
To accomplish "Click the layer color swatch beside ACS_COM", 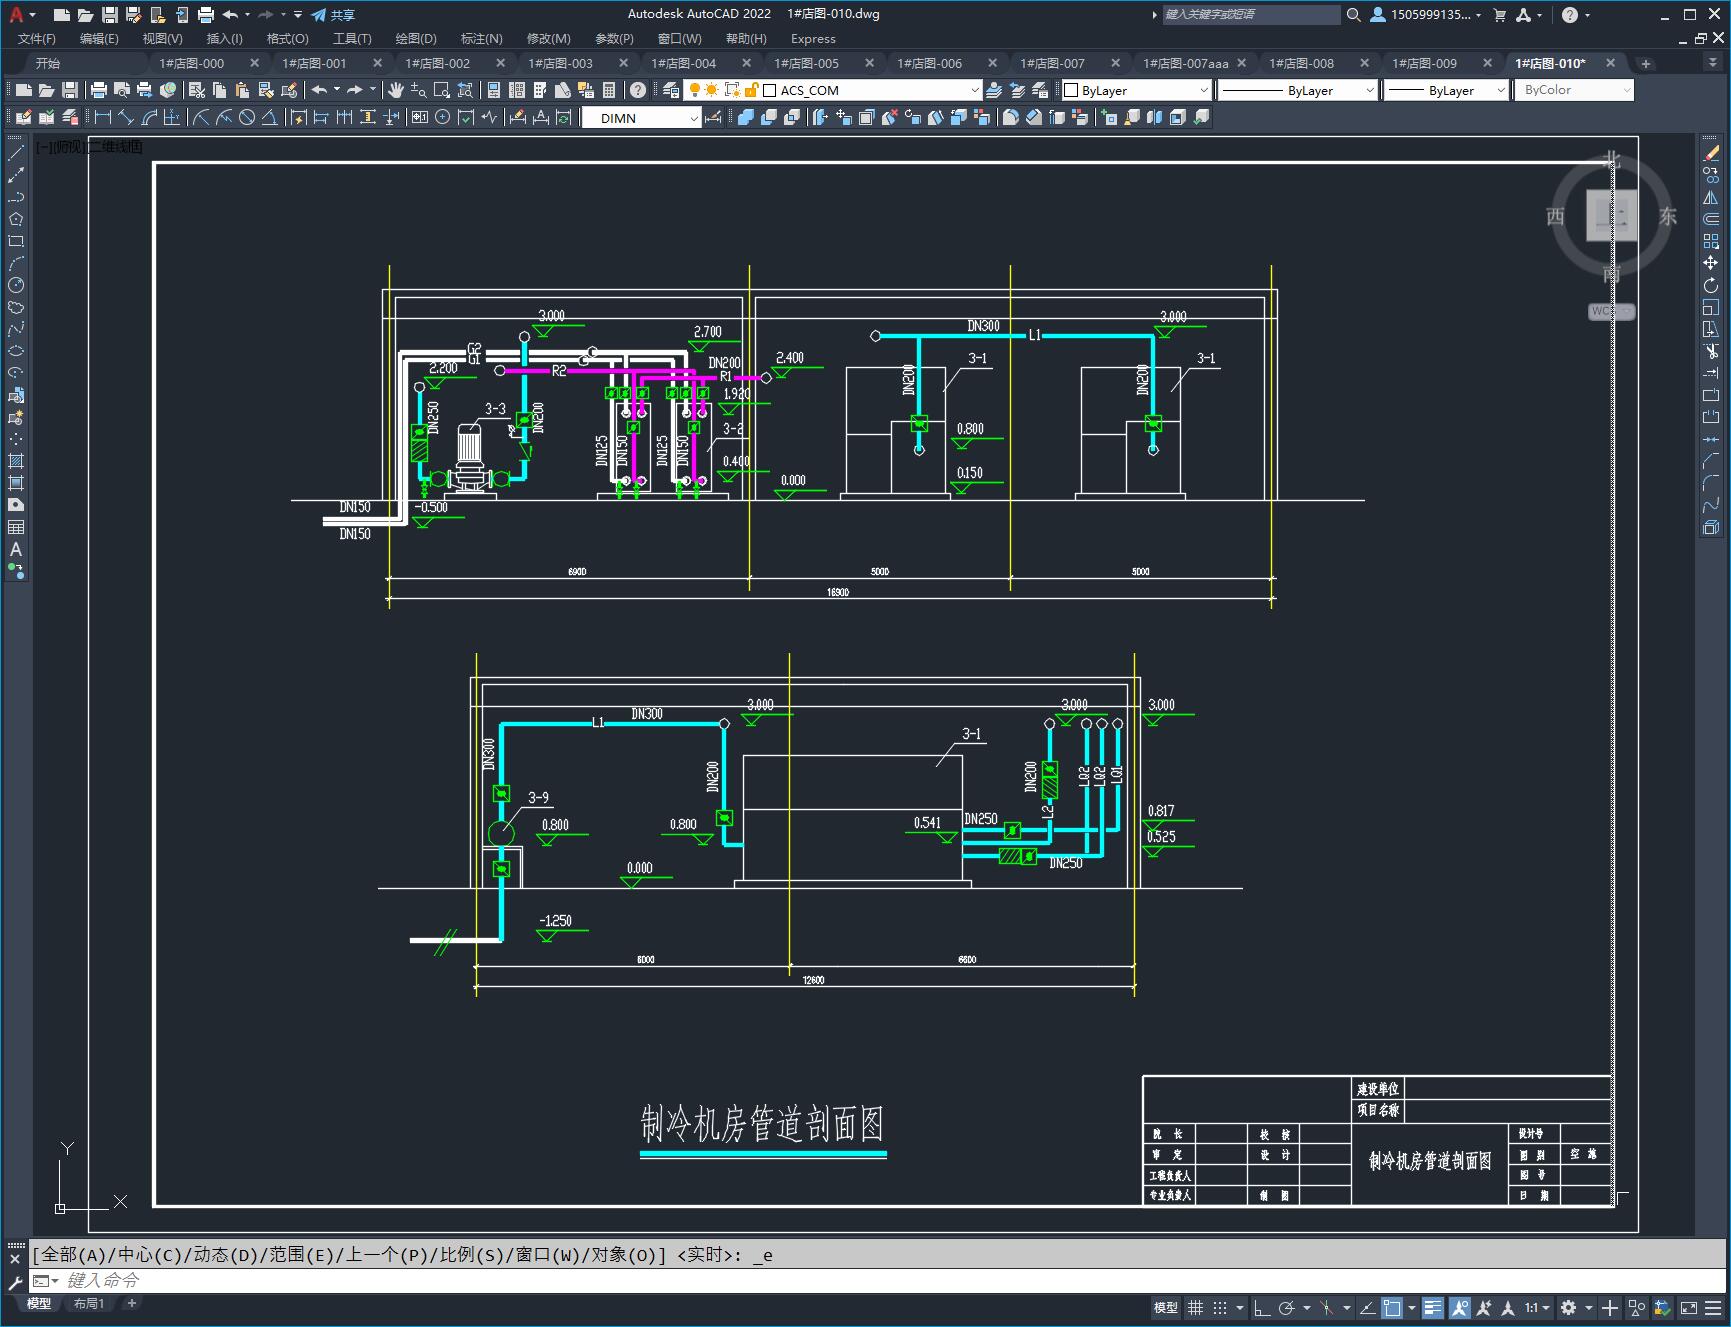I will (x=770, y=90).
